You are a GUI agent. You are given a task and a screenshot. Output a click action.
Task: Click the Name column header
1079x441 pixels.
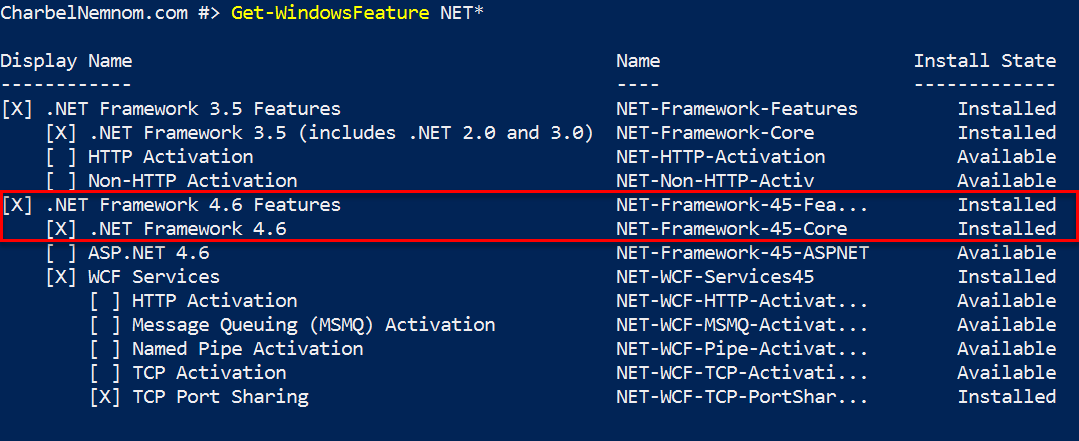pos(638,61)
